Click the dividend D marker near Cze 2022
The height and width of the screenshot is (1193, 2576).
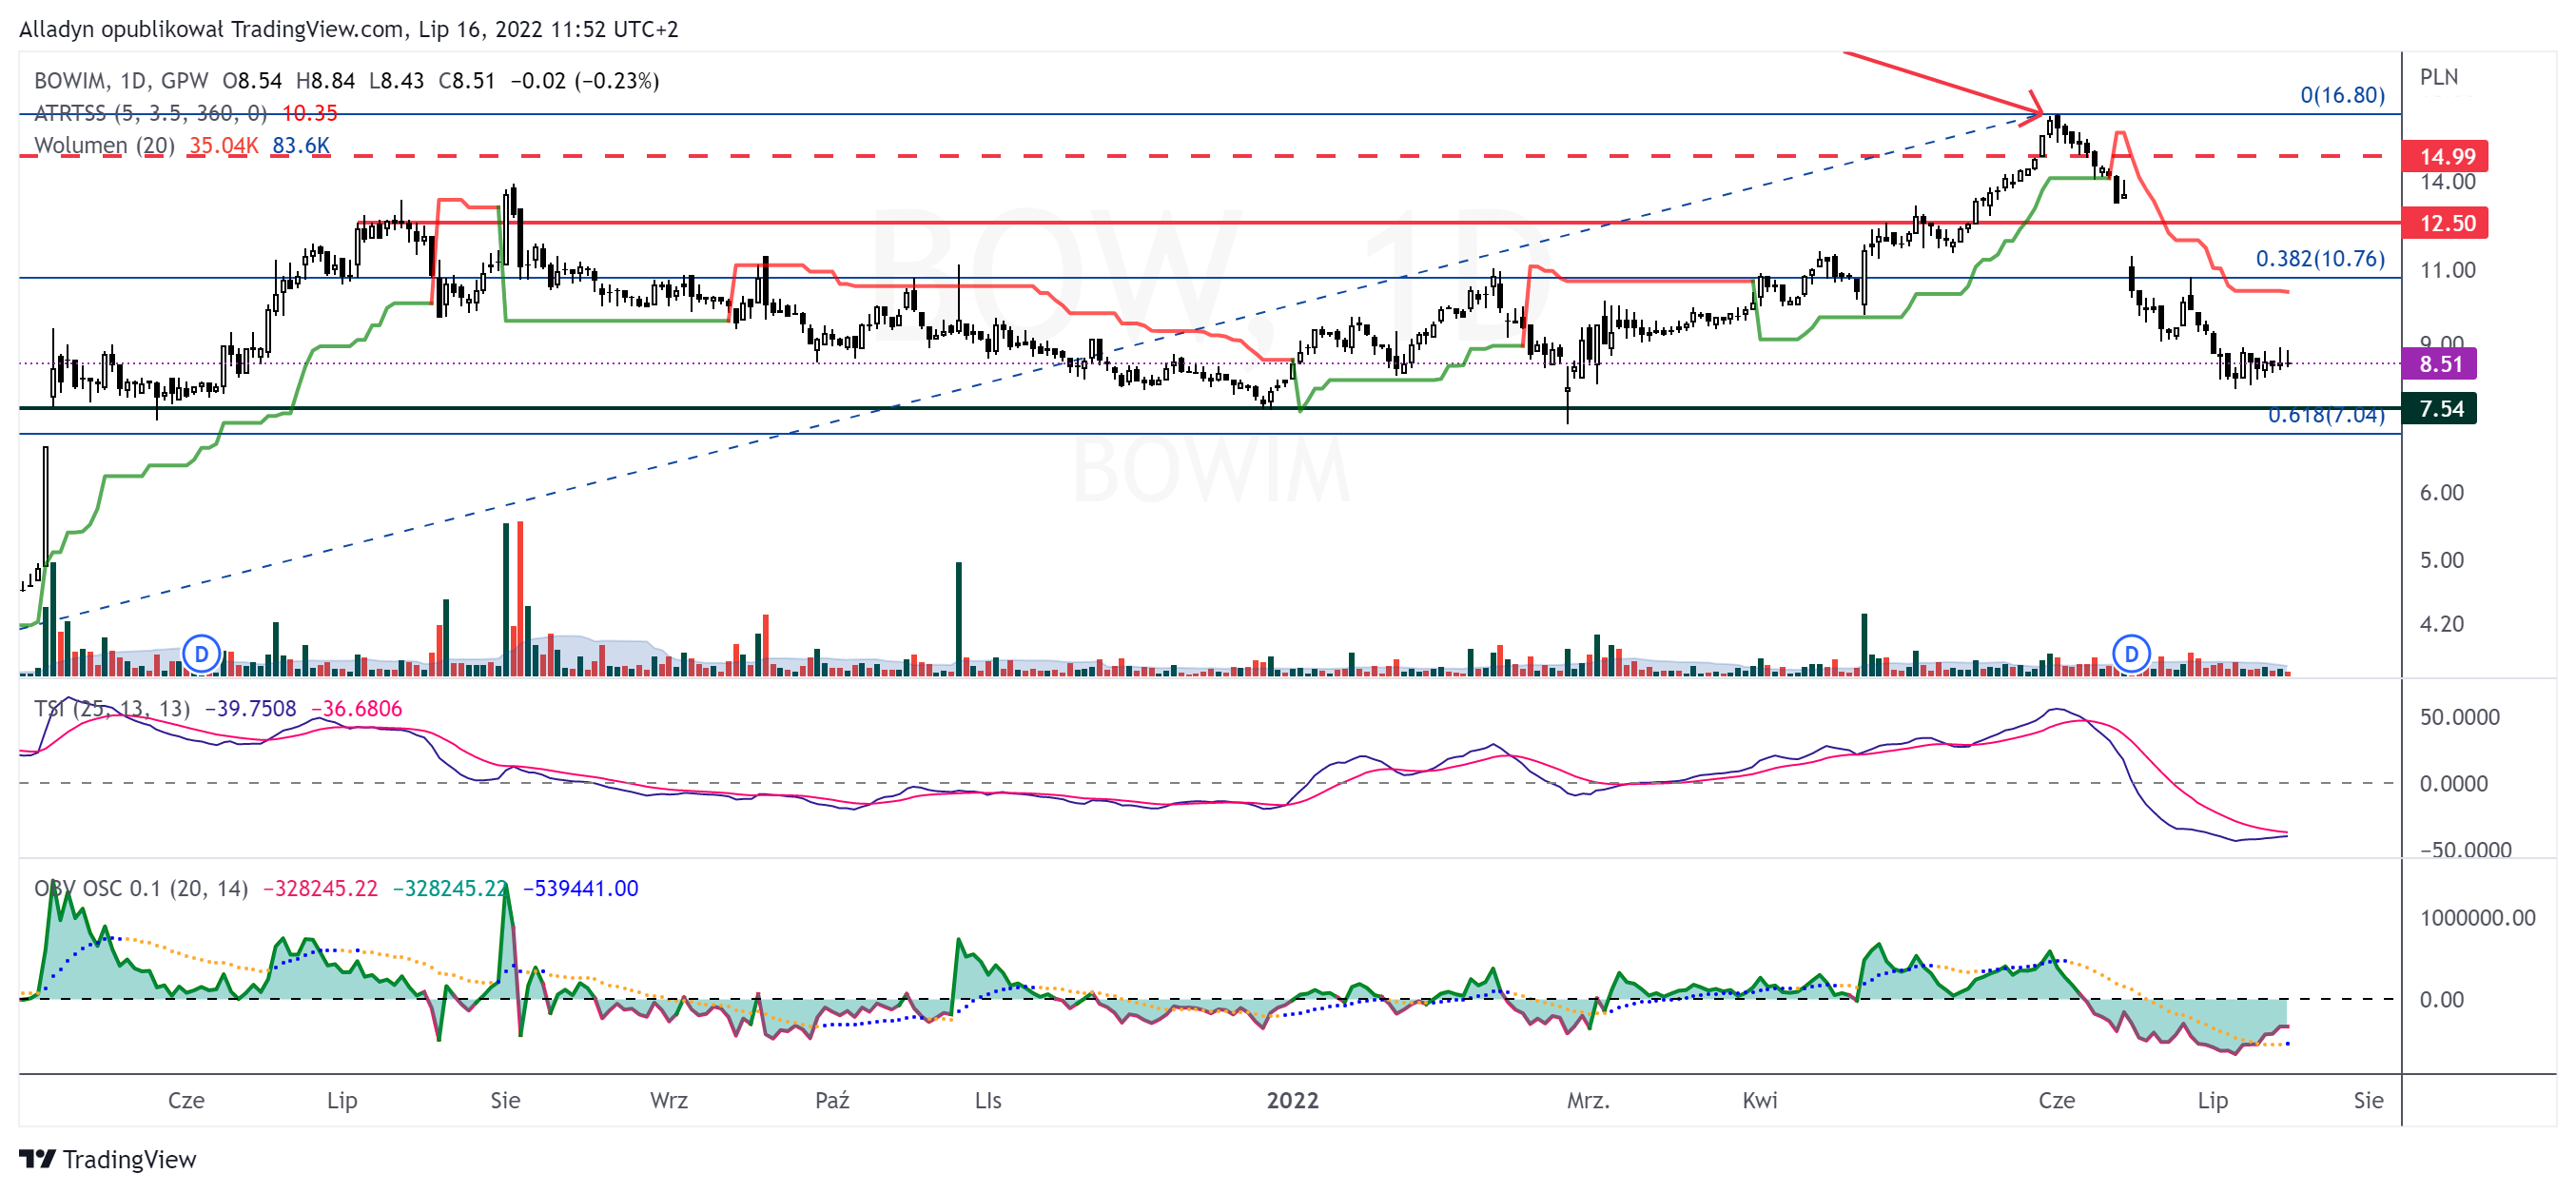tap(2131, 654)
